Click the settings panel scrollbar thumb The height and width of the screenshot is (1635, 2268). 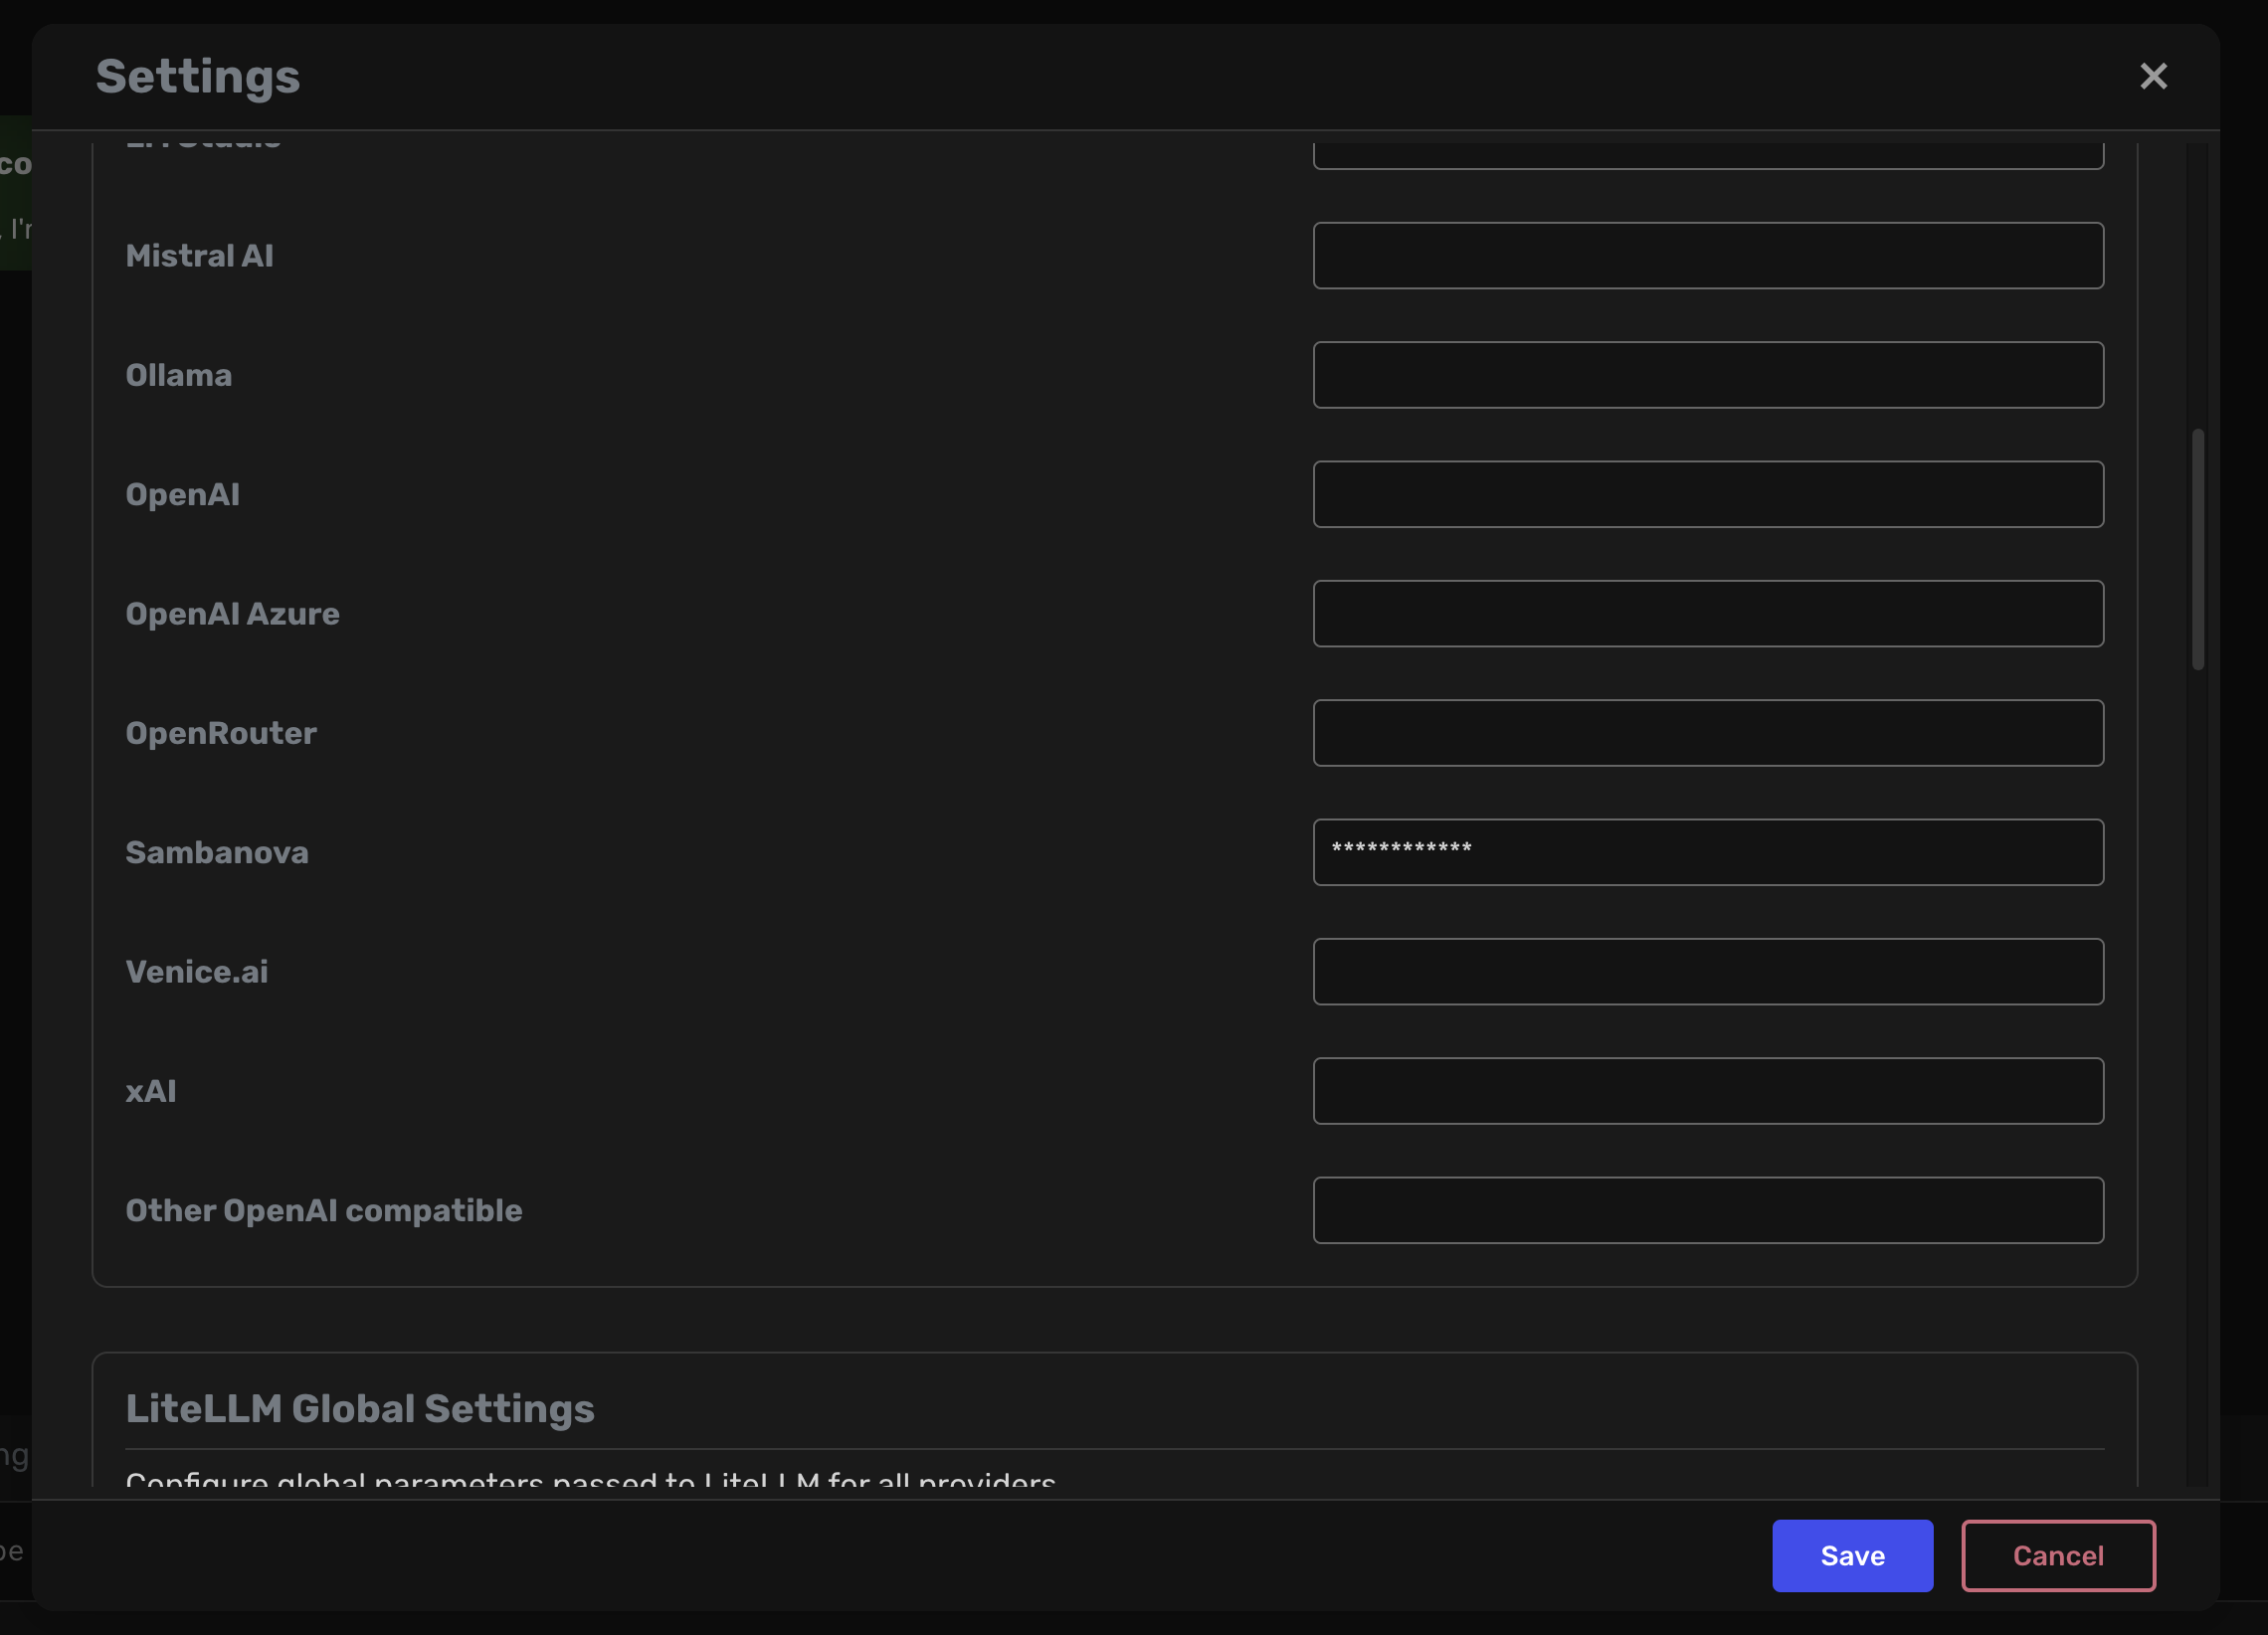click(x=2197, y=548)
